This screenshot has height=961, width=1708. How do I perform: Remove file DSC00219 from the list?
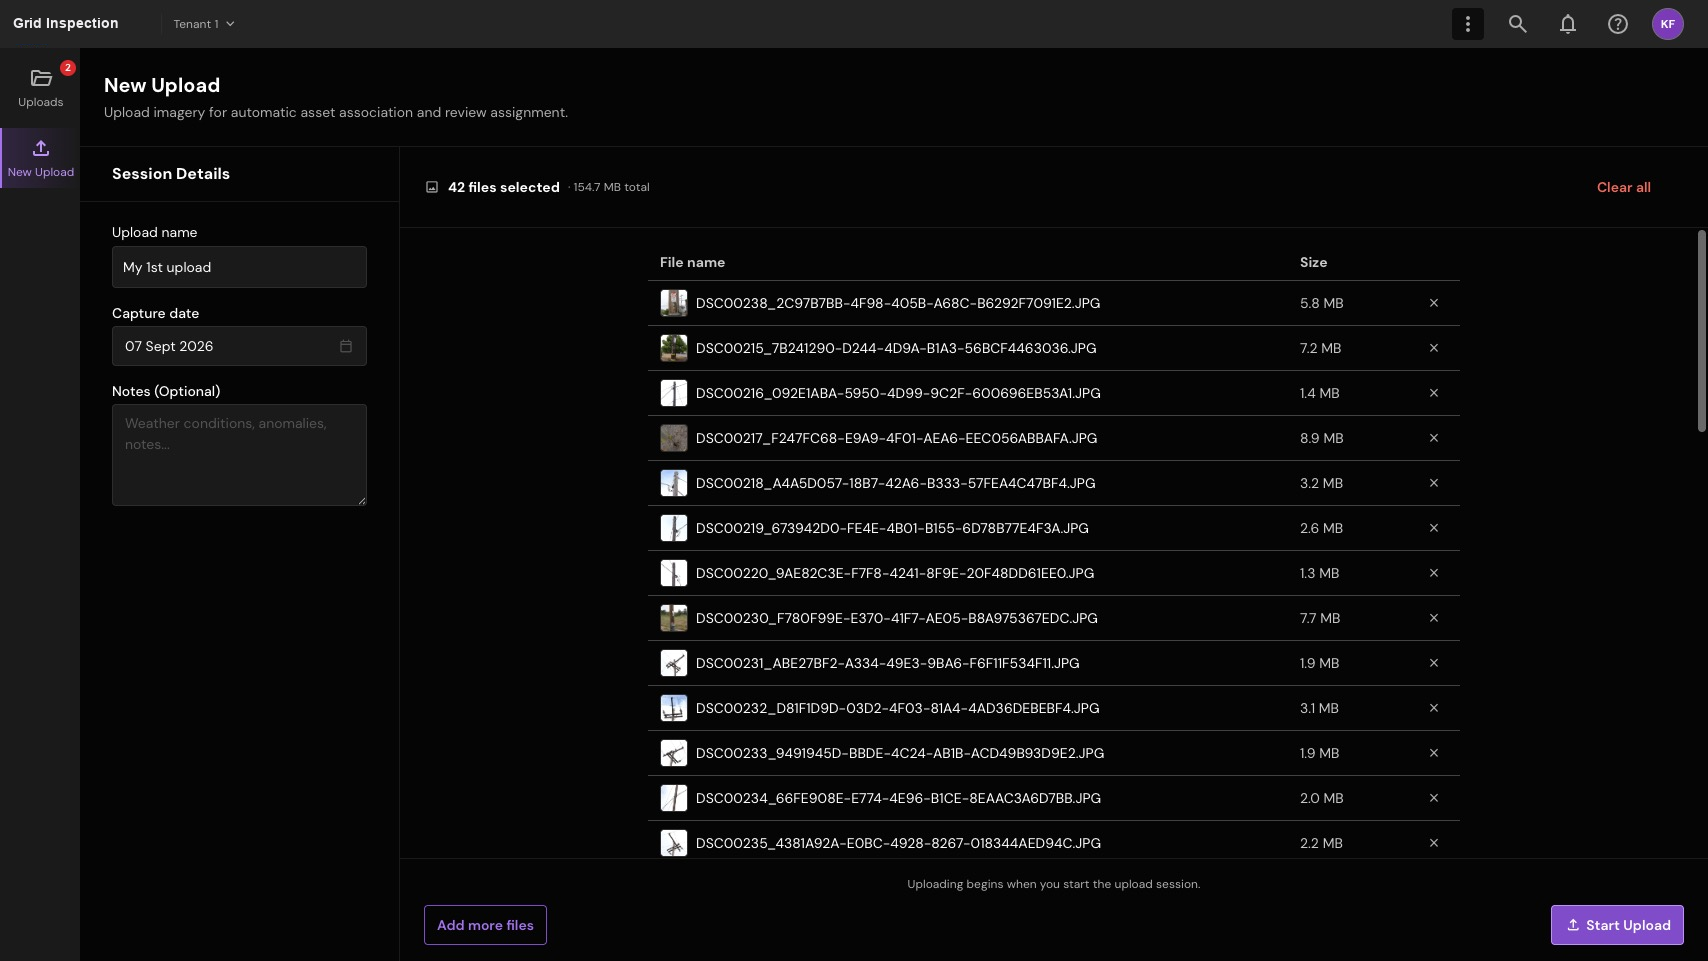point(1433,528)
